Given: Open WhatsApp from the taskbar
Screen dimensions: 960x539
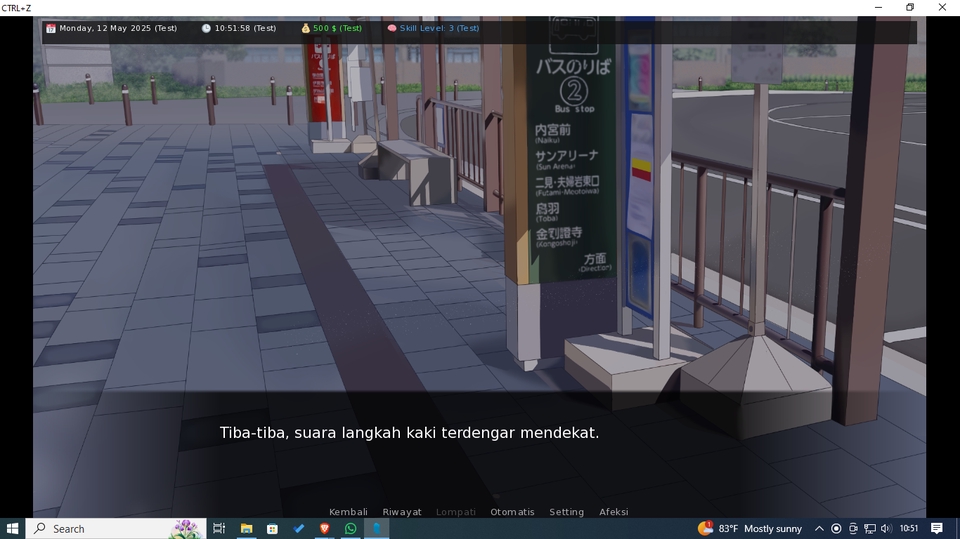Looking at the screenshot, I should 351,529.
